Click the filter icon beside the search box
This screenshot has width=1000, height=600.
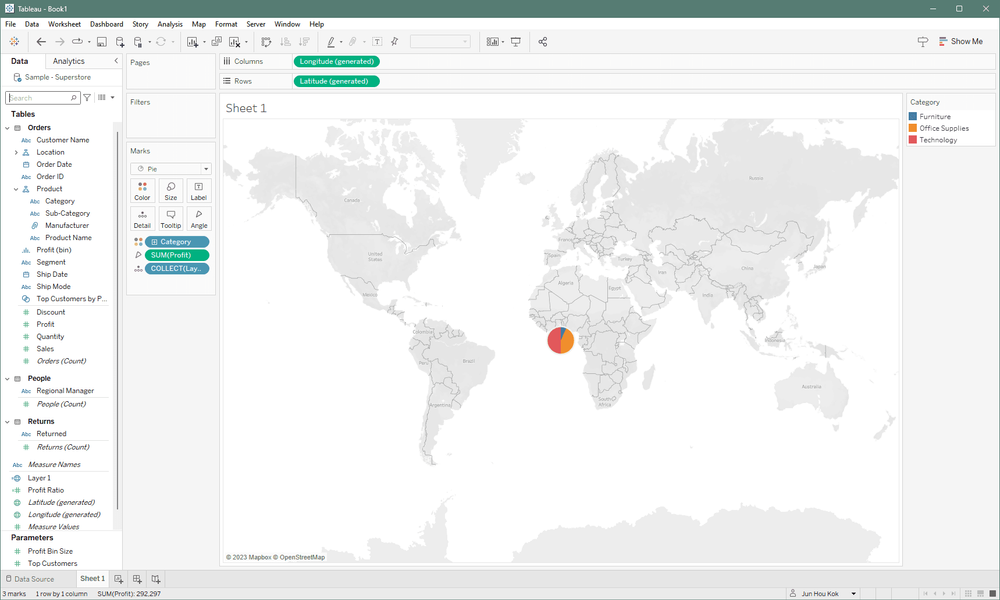point(87,98)
